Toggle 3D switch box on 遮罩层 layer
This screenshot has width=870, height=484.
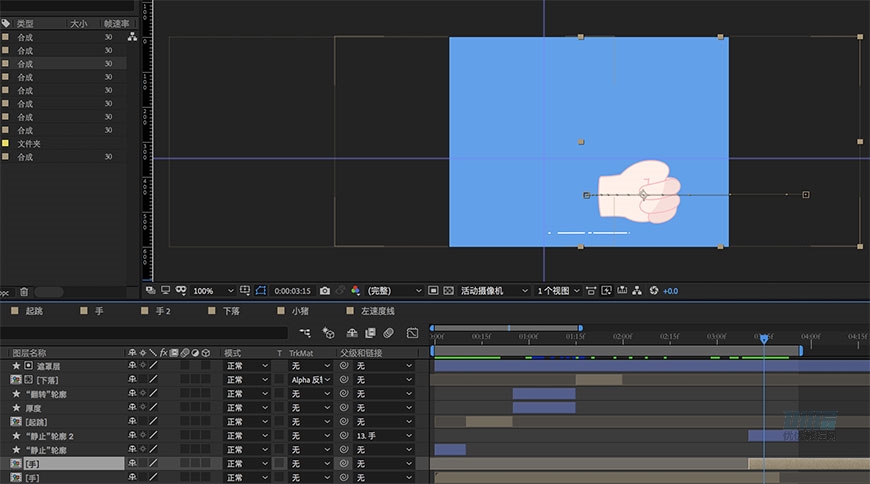point(206,366)
